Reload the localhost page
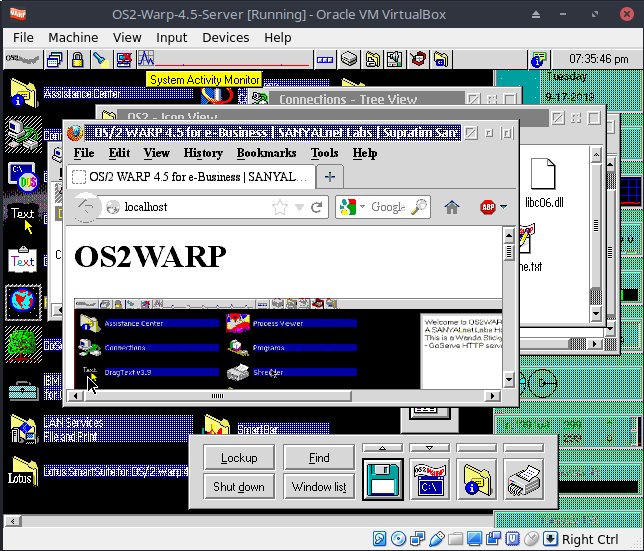The height and width of the screenshot is (551, 644). (x=316, y=207)
